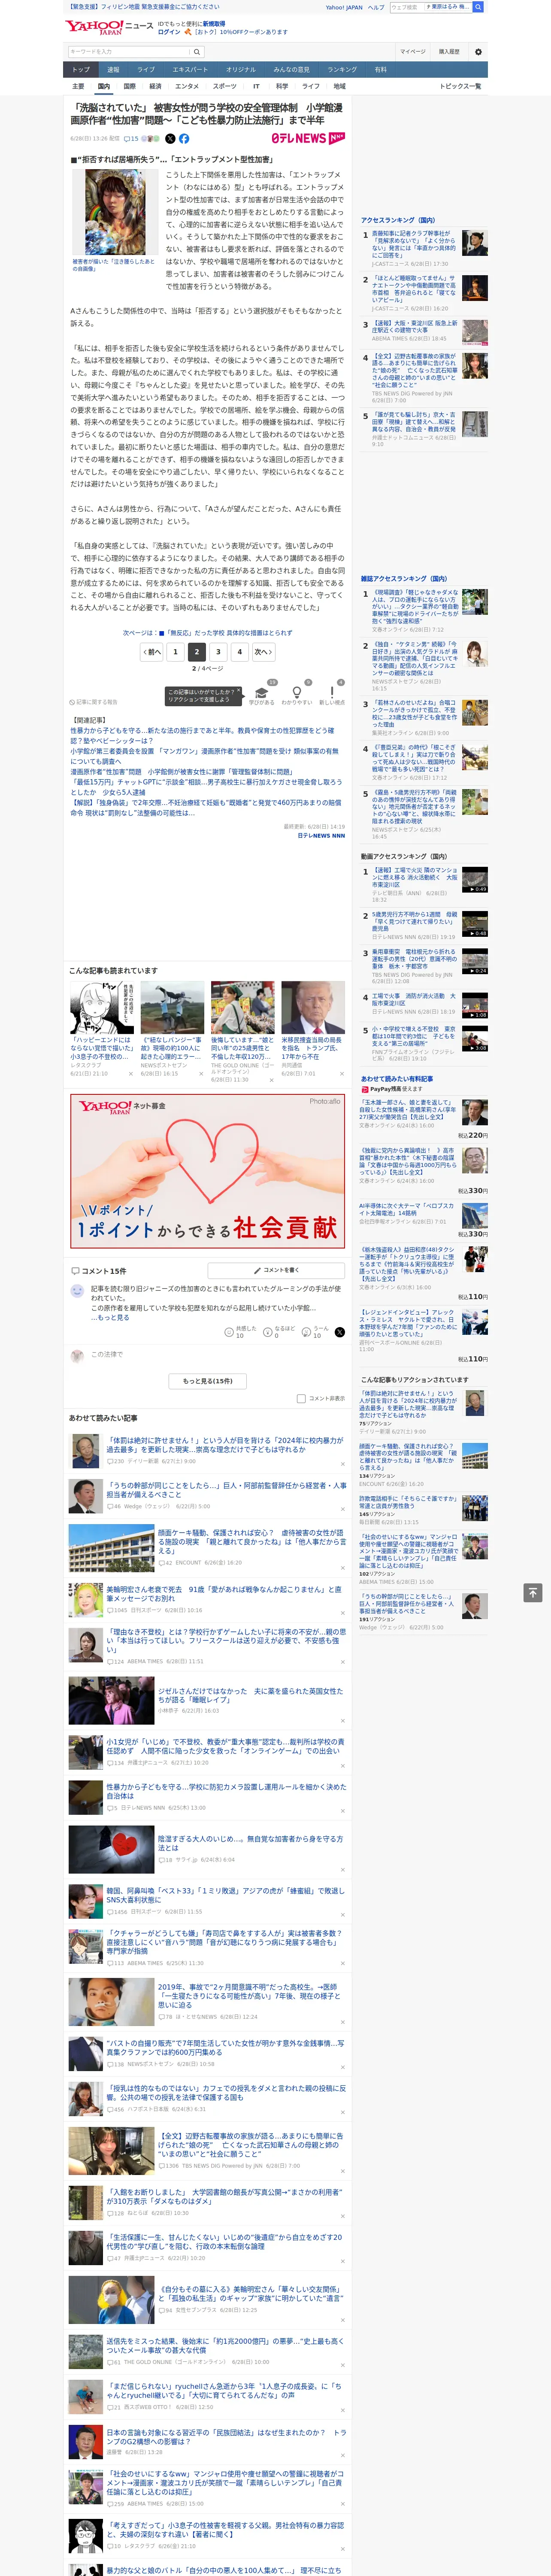551x2576 pixels.
Task: Open the Trump photo recommended article thumbnail
Action: point(313,1007)
